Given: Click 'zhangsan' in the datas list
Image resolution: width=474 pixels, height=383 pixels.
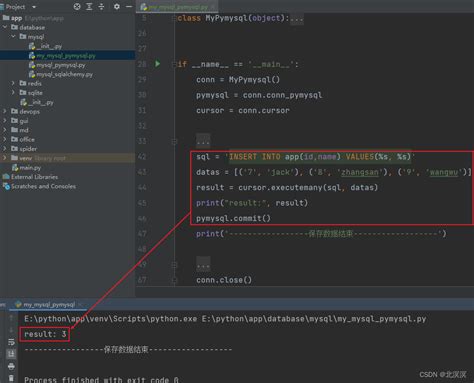Looking at the screenshot, I should [x=360, y=172].
